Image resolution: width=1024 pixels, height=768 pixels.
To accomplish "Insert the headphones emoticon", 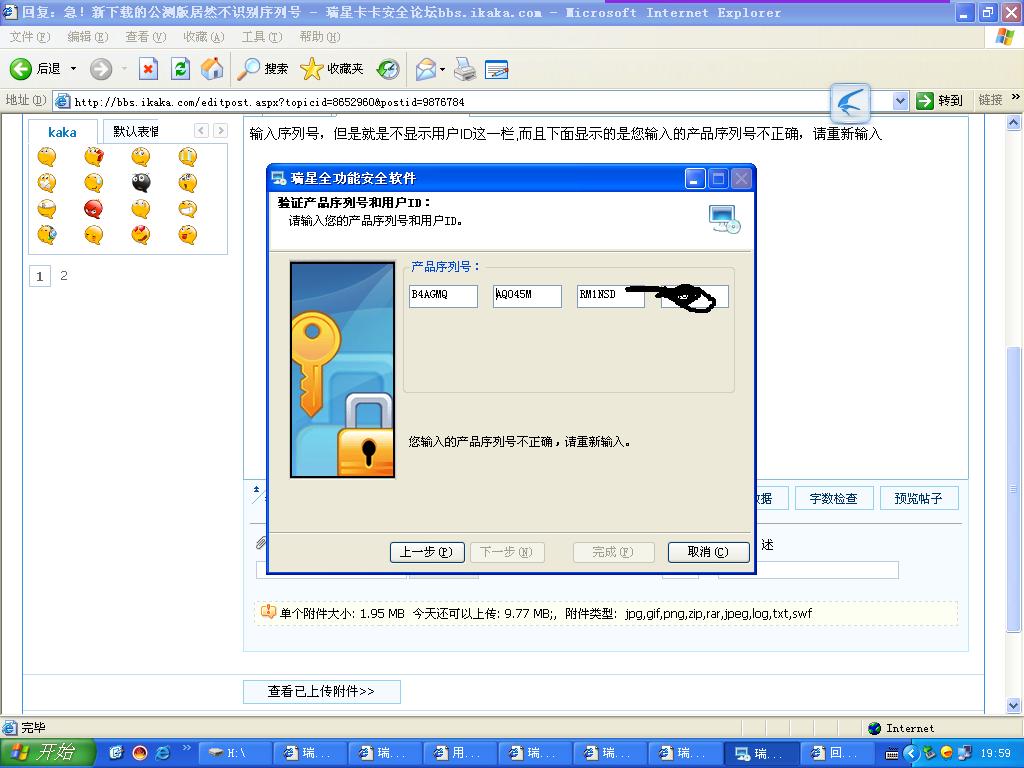I will 46,234.
